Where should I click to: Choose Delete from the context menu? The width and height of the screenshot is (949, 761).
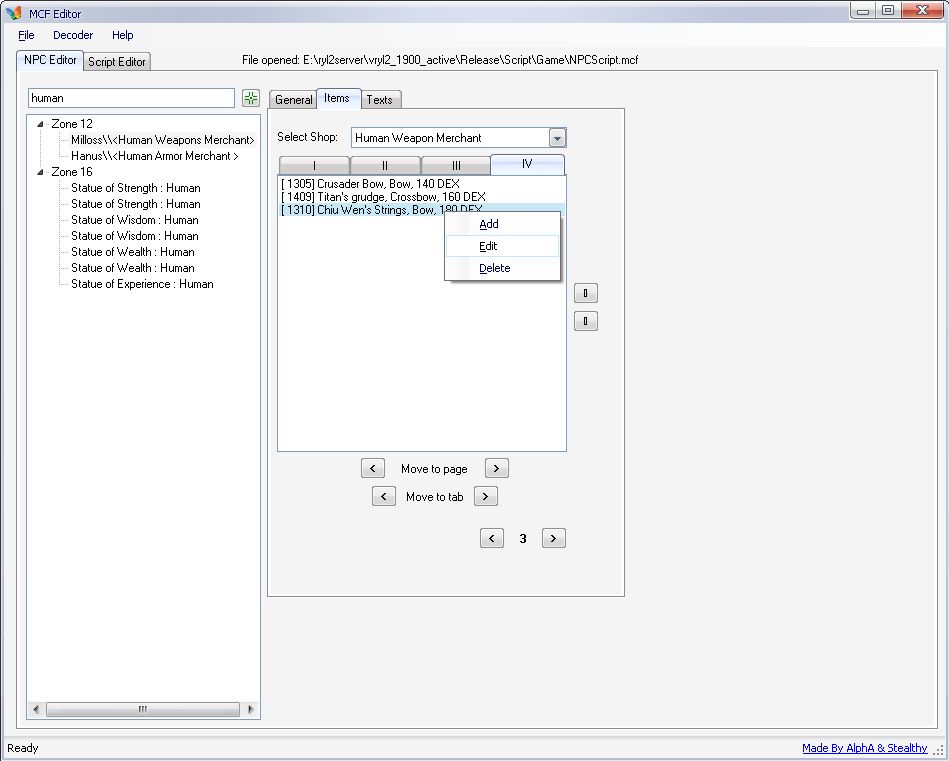(x=494, y=268)
